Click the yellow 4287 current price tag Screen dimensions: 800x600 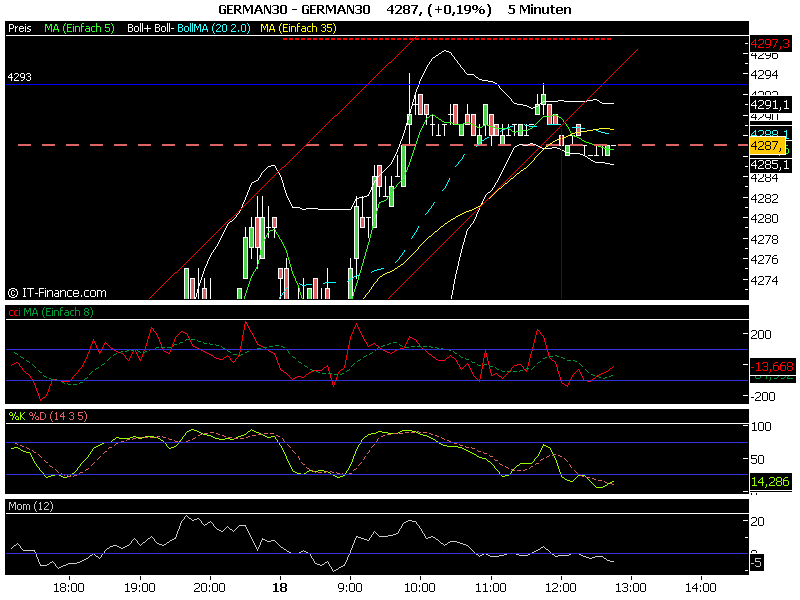coord(770,146)
